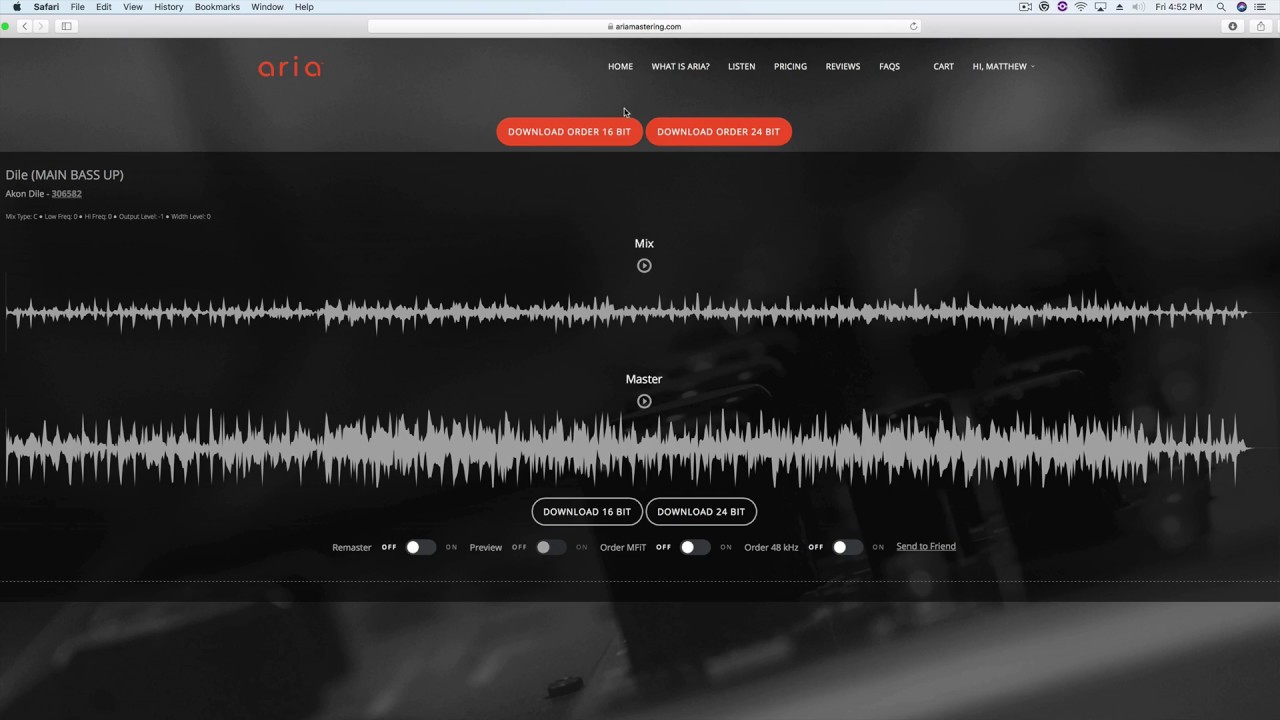Toggle the Order 48 kHz switch

847,547
